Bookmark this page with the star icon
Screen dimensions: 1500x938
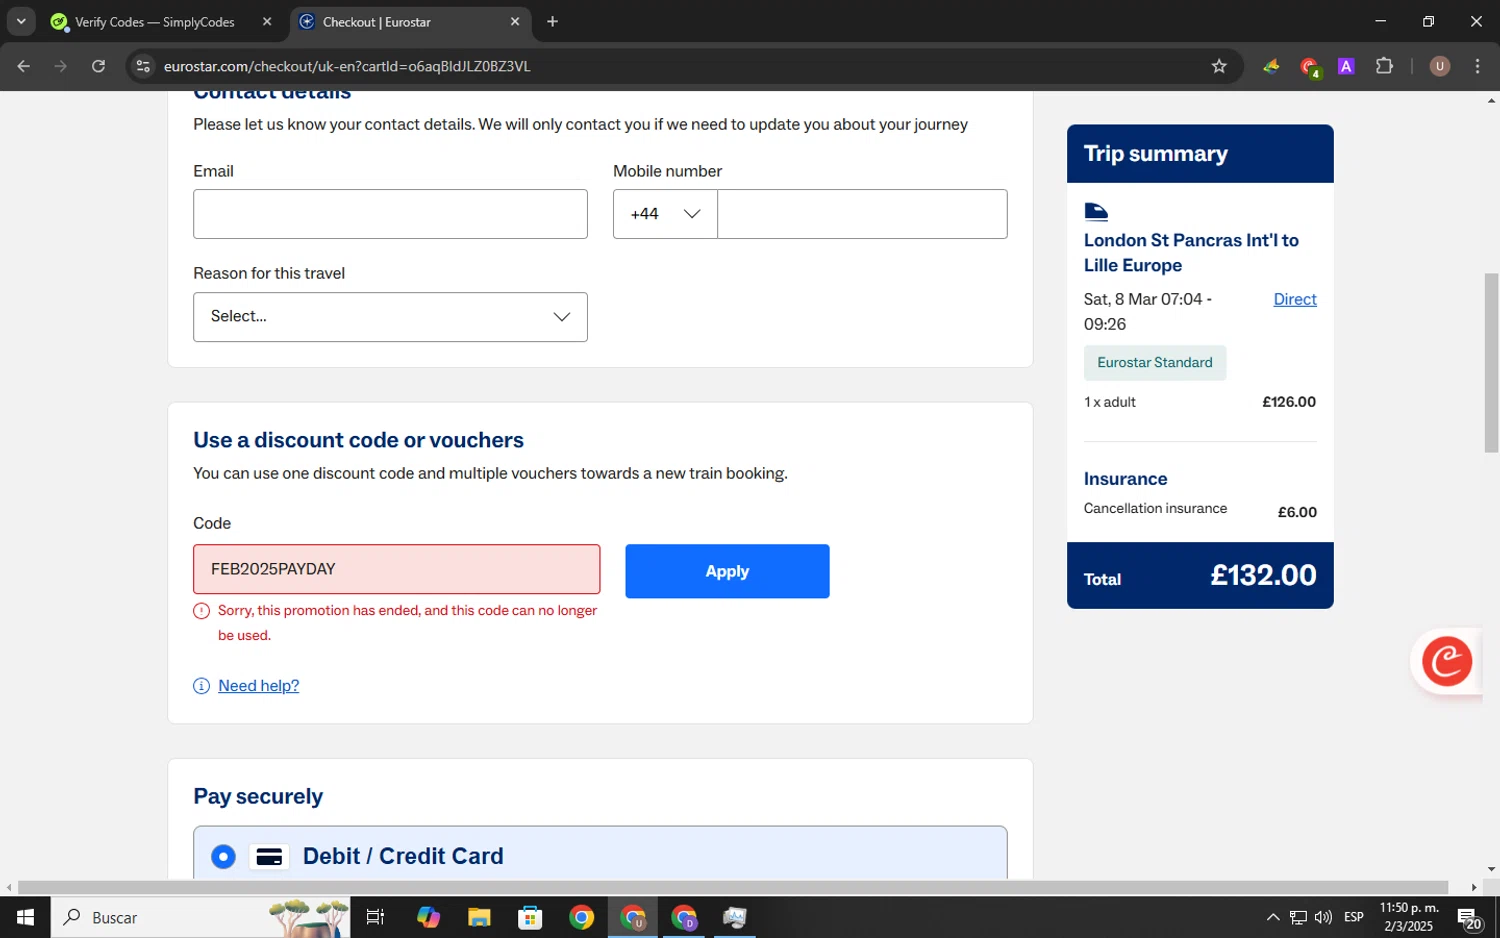(x=1219, y=66)
